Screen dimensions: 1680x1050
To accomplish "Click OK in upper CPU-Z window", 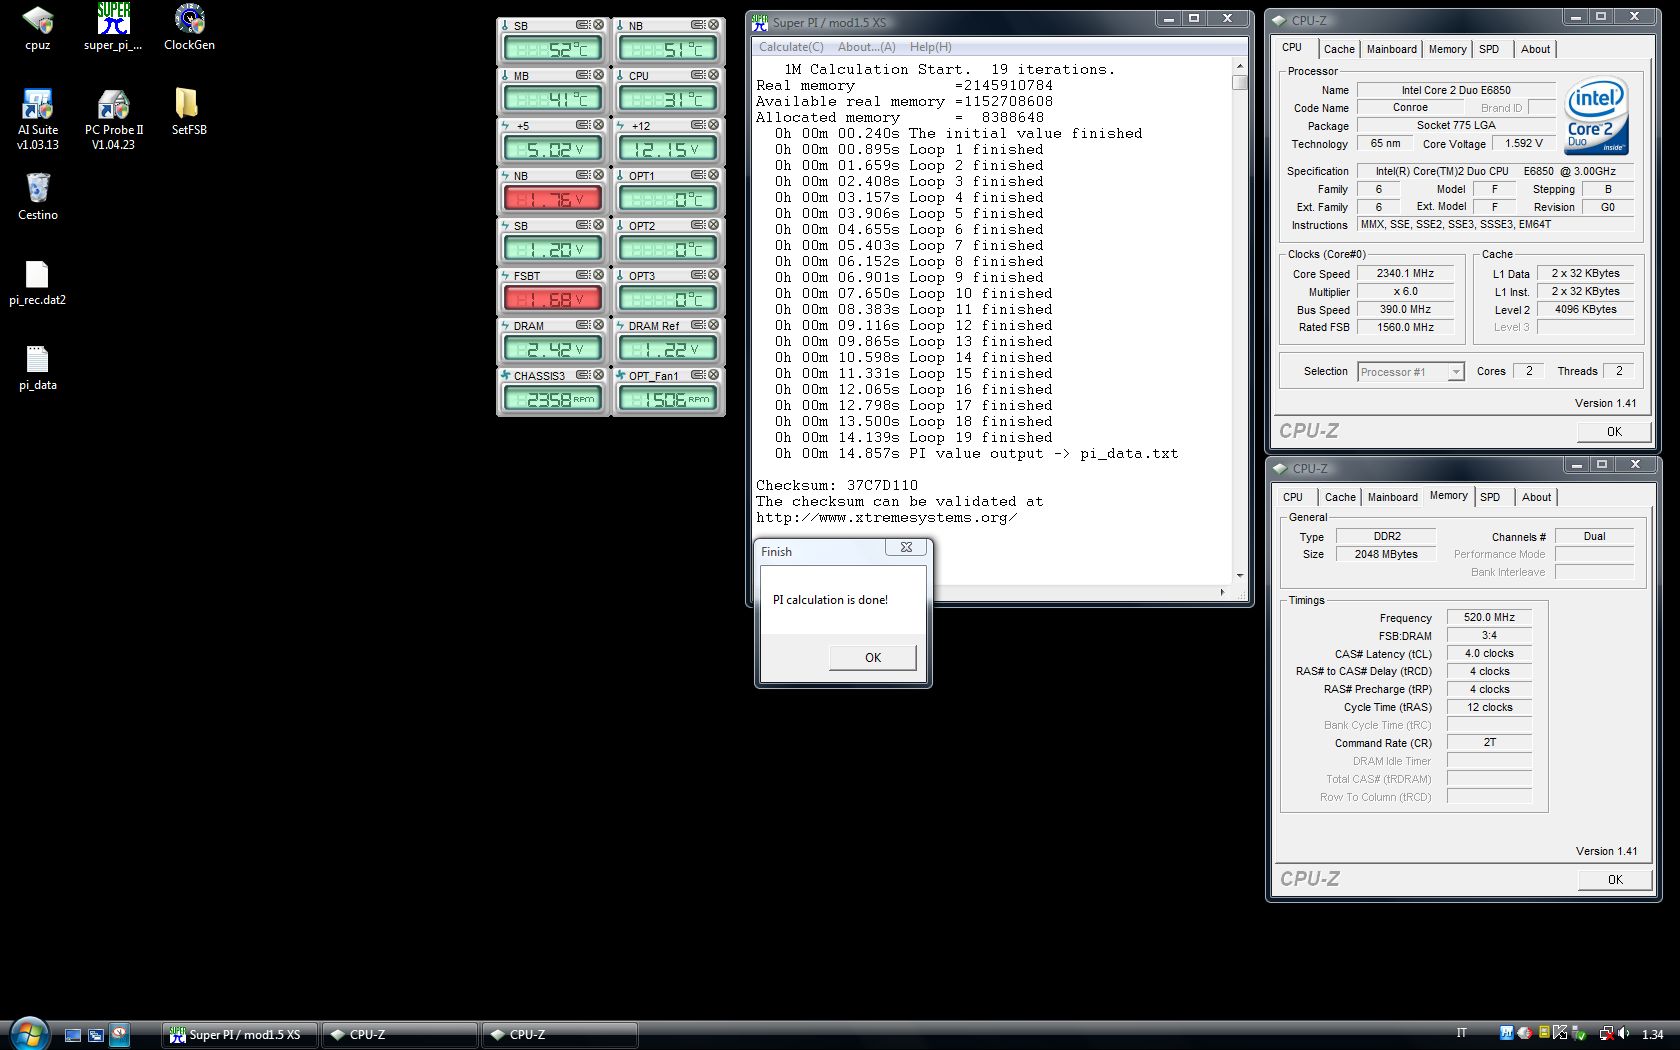I will coord(1614,431).
